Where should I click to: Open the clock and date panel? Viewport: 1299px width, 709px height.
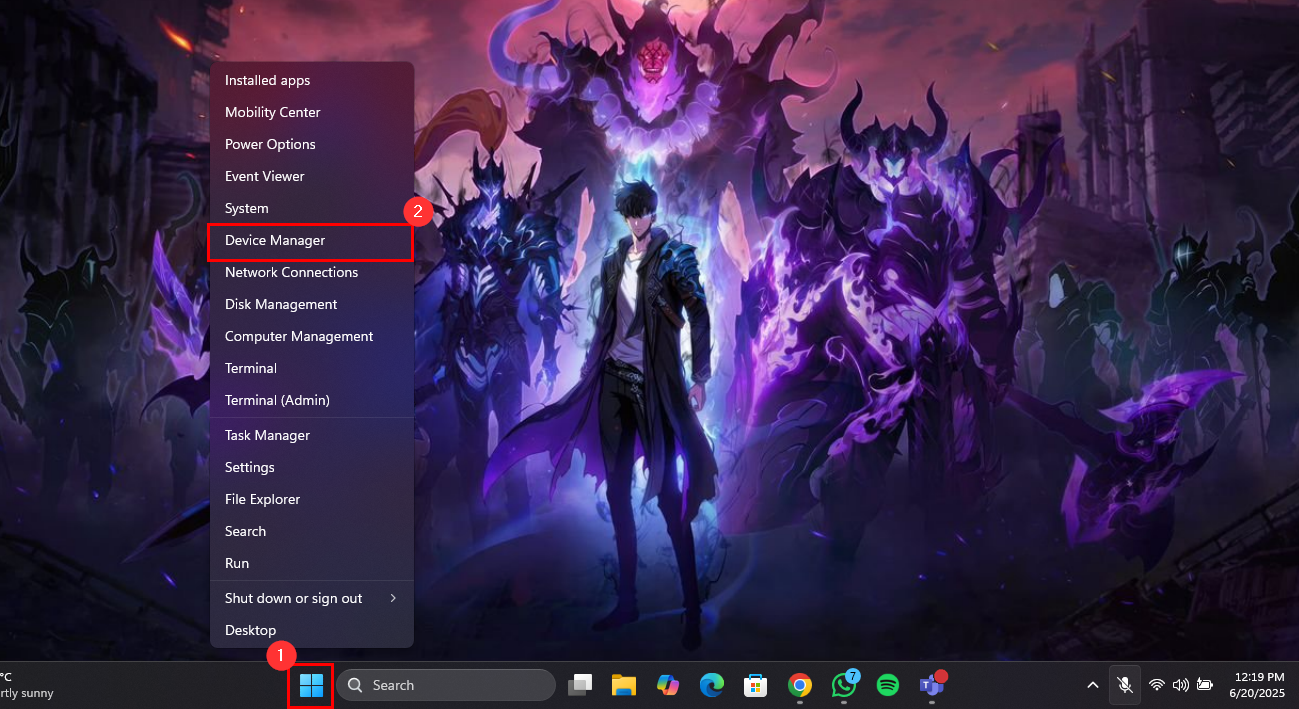1259,685
